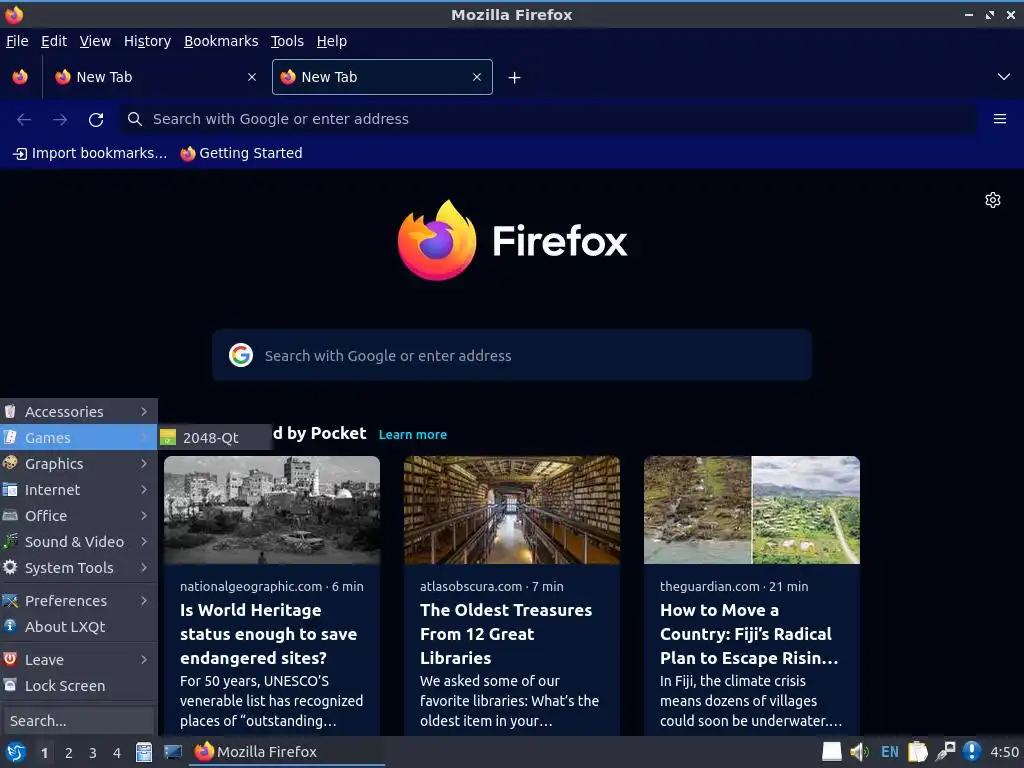
Task: Expand Games submenu
Action: pyautogui.click(x=78, y=438)
